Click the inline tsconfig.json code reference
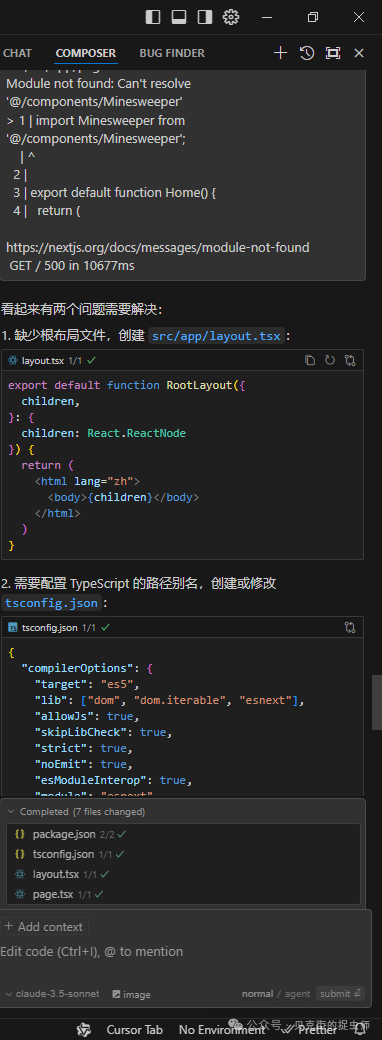 point(52,603)
